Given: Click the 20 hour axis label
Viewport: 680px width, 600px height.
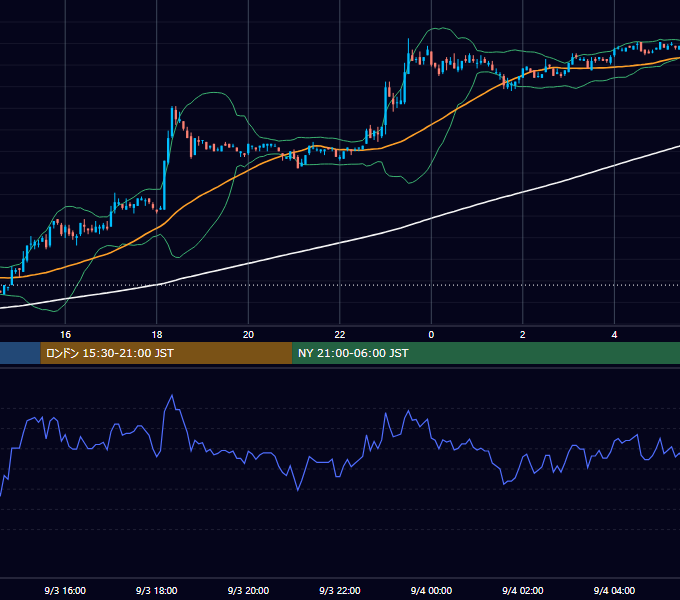Looking at the screenshot, I should (x=248, y=335).
